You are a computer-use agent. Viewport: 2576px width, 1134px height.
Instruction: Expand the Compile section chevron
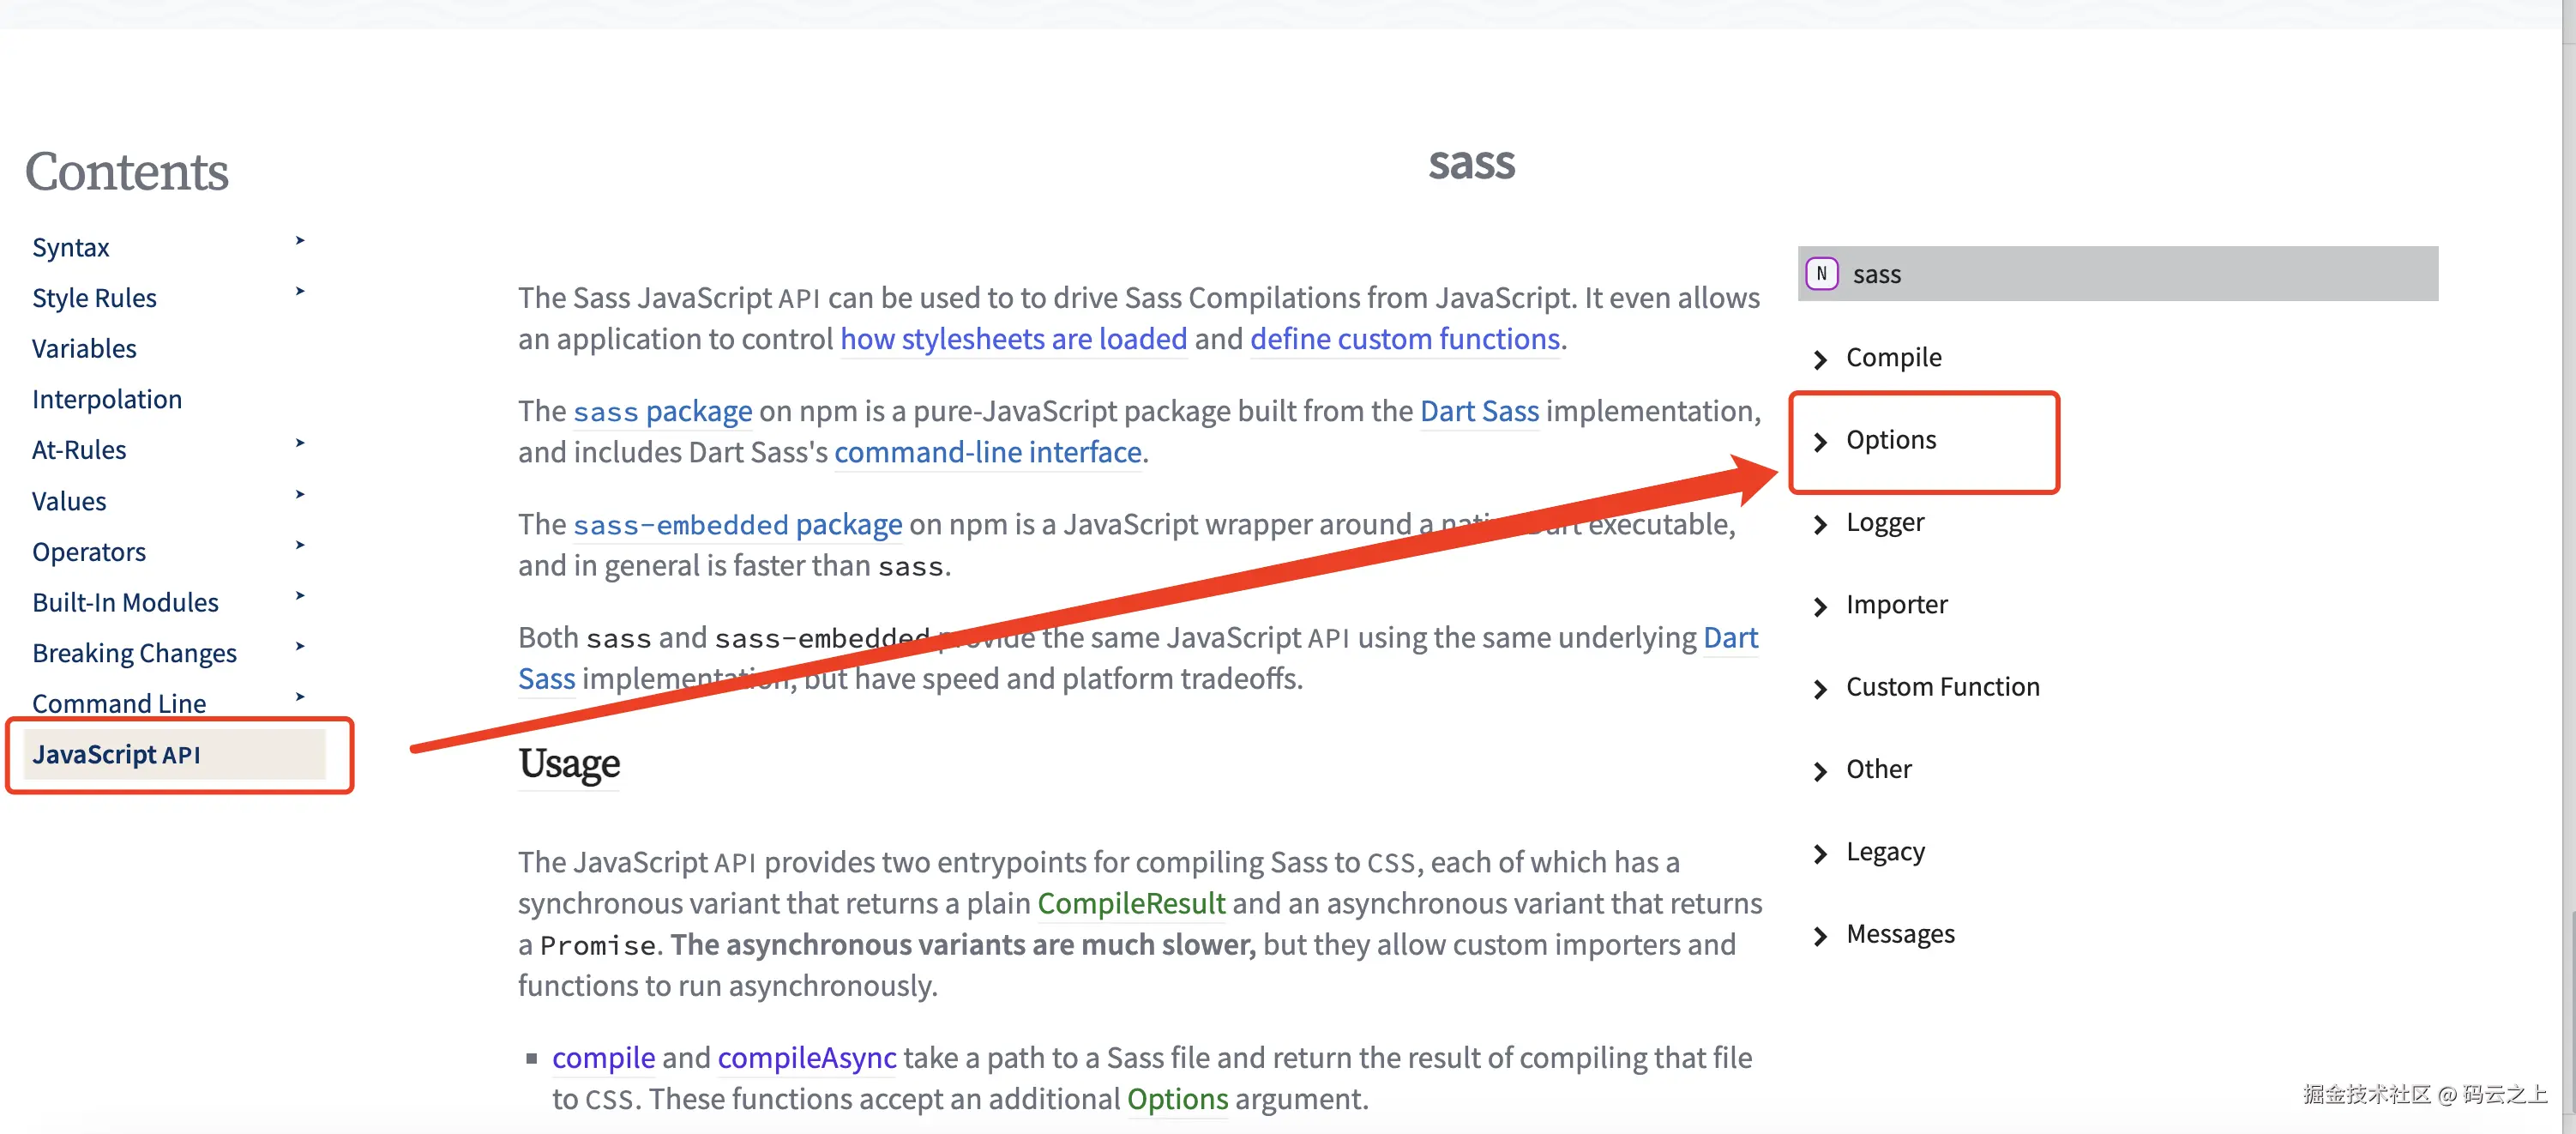pos(1820,359)
